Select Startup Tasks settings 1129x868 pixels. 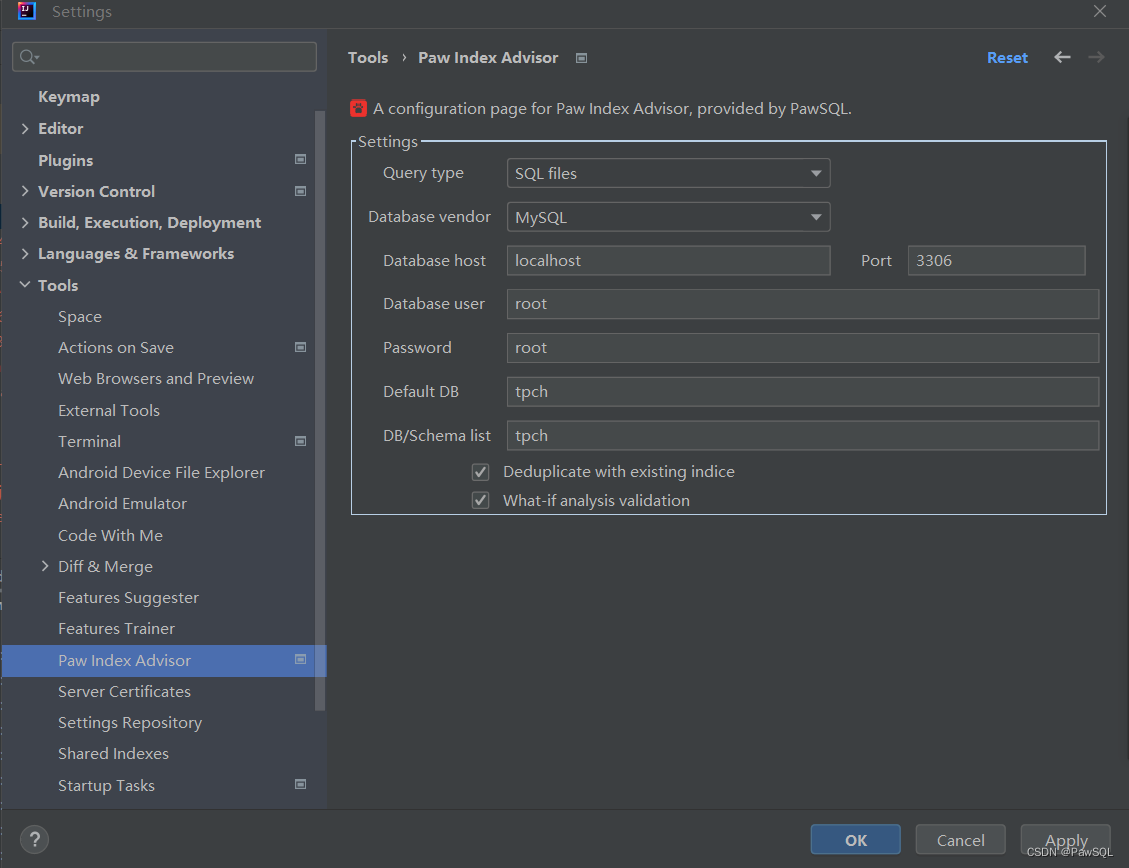(x=107, y=785)
